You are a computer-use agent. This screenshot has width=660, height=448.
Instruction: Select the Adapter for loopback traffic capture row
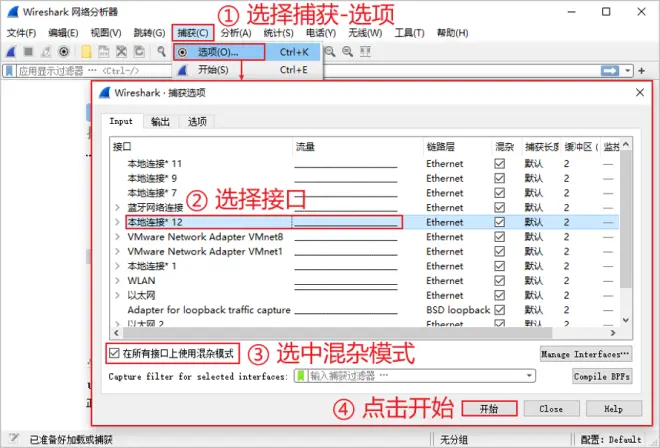click(364, 310)
